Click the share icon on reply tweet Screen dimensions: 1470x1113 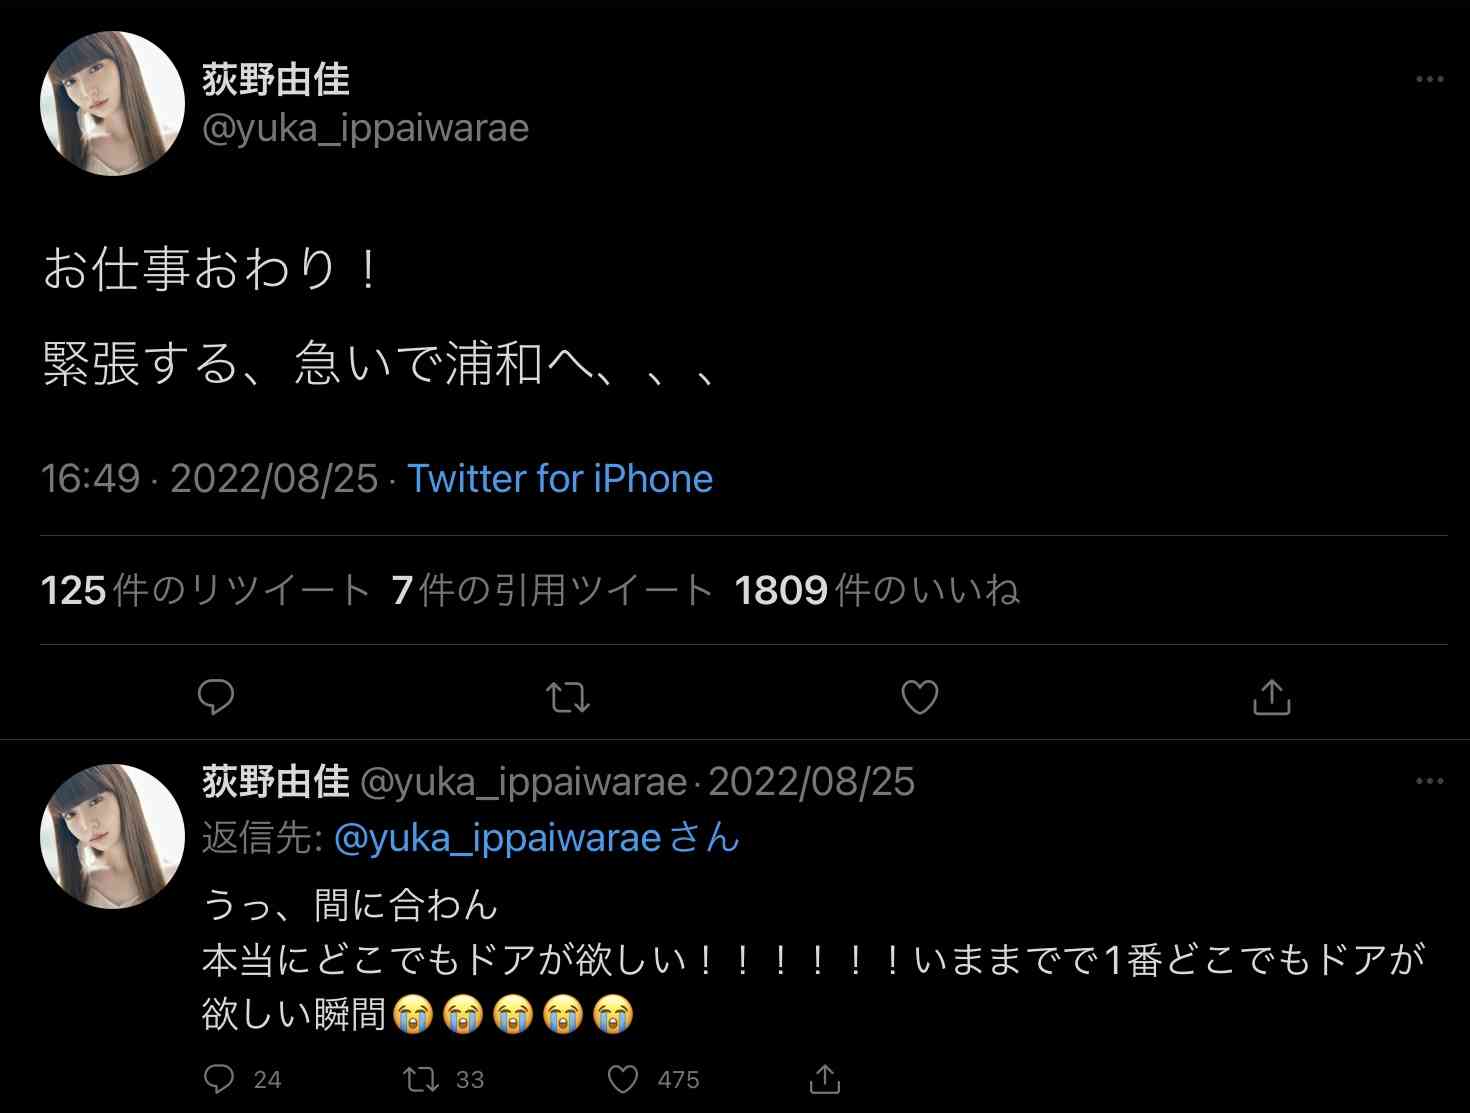coord(825,1079)
